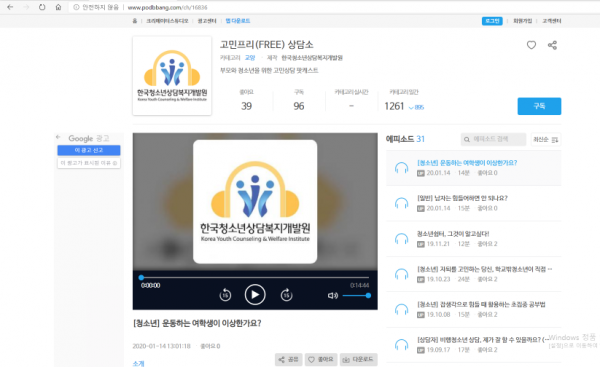Click the UP badge on the 20.01.14 14분 episode

421,173
